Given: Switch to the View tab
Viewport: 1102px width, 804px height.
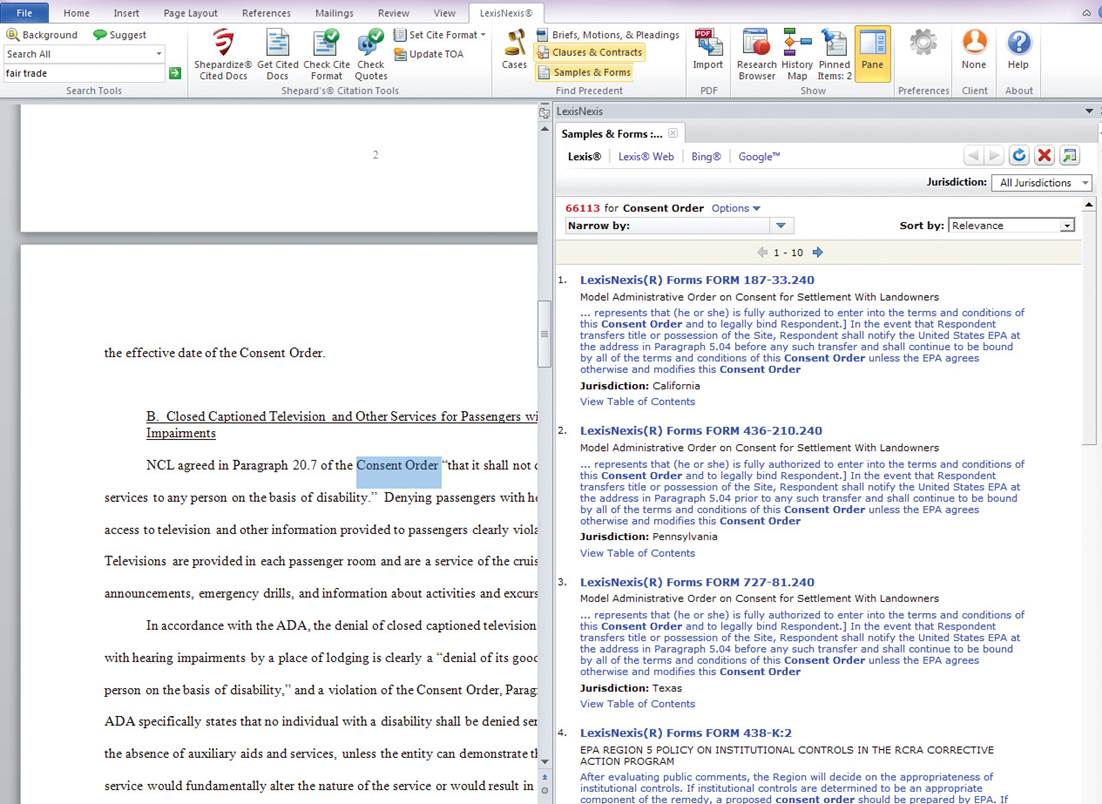Looking at the screenshot, I should (x=444, y=13).
